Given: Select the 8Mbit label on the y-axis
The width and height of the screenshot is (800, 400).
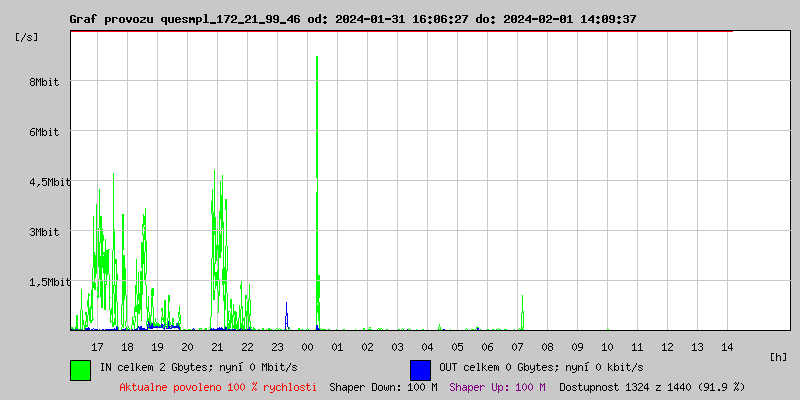Looking at the screenshot, I should coord(42,82).
